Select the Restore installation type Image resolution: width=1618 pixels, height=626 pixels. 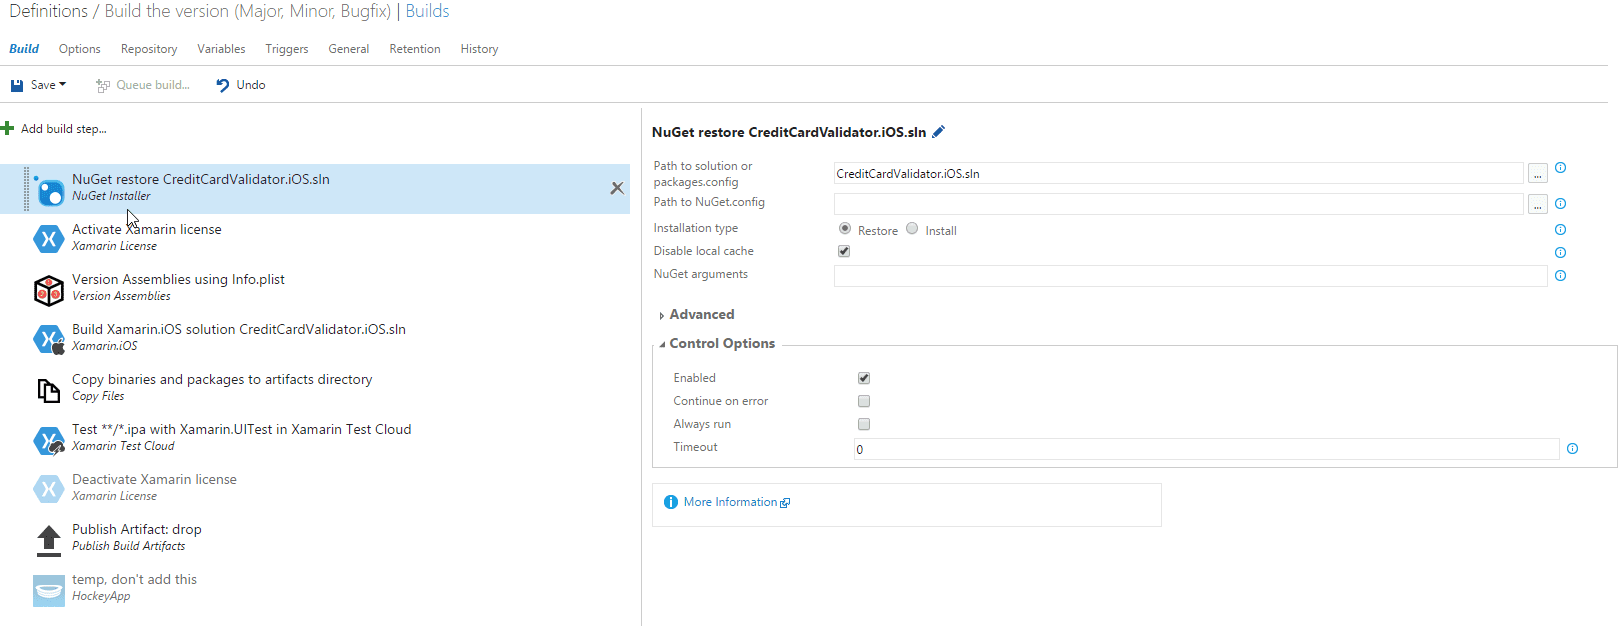845,229
